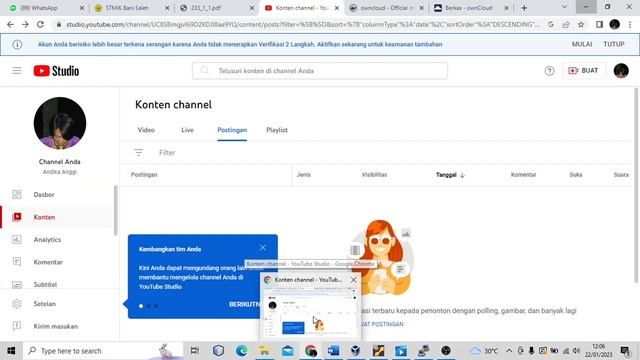The width and height of the screenshot is (640, 360).
Task: Reload the page
Action: 40,24
